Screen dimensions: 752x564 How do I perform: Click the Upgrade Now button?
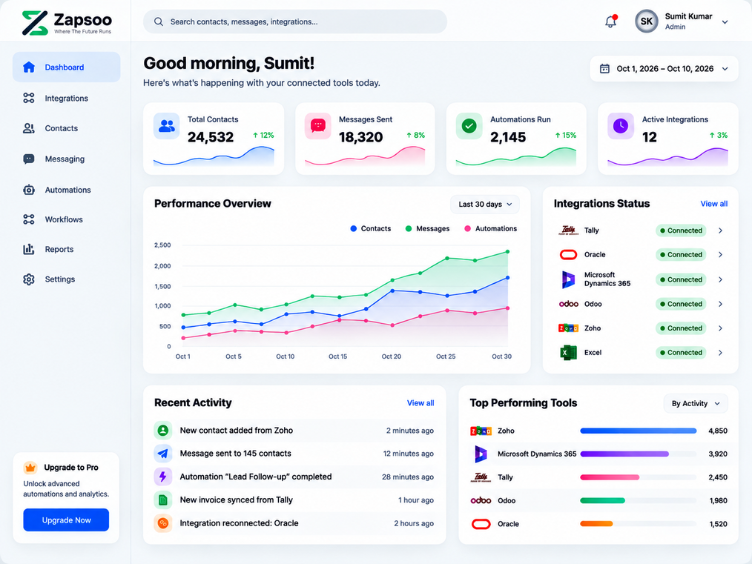coord(66,520)
